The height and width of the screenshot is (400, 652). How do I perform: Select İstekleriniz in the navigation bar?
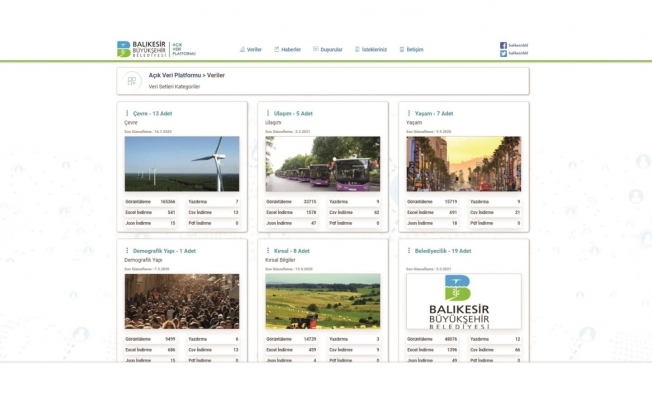(371, 49)
